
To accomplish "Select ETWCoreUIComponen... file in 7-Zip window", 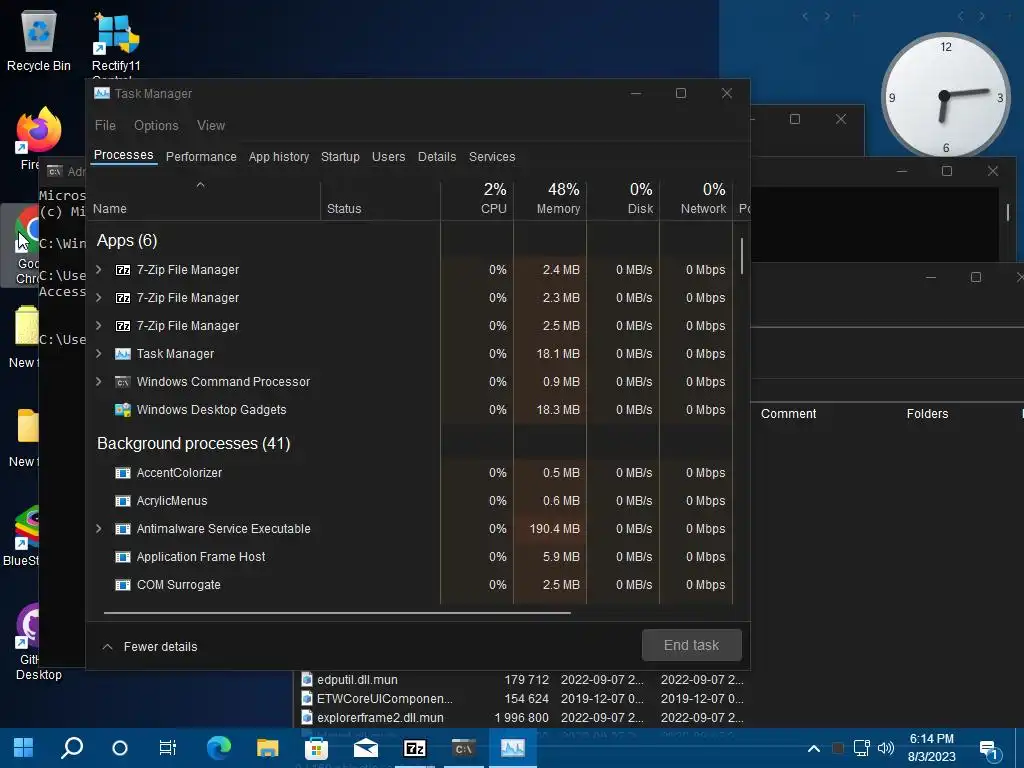I will (385, 699).
